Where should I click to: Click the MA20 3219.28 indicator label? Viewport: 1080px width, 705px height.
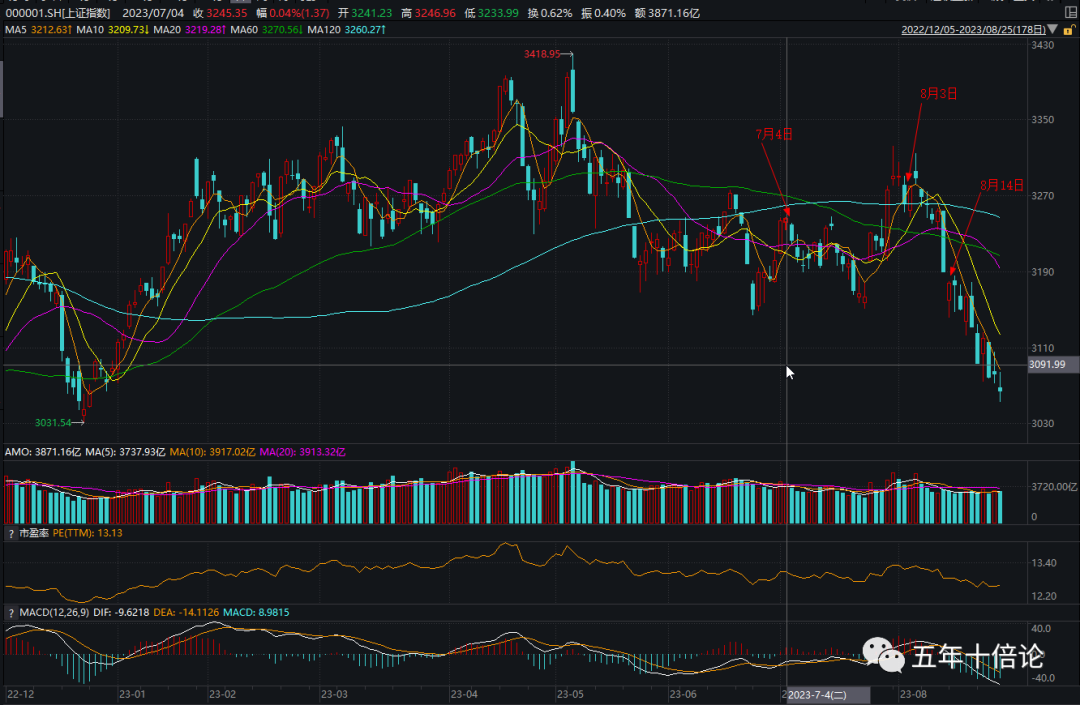(x=190, y=30)
